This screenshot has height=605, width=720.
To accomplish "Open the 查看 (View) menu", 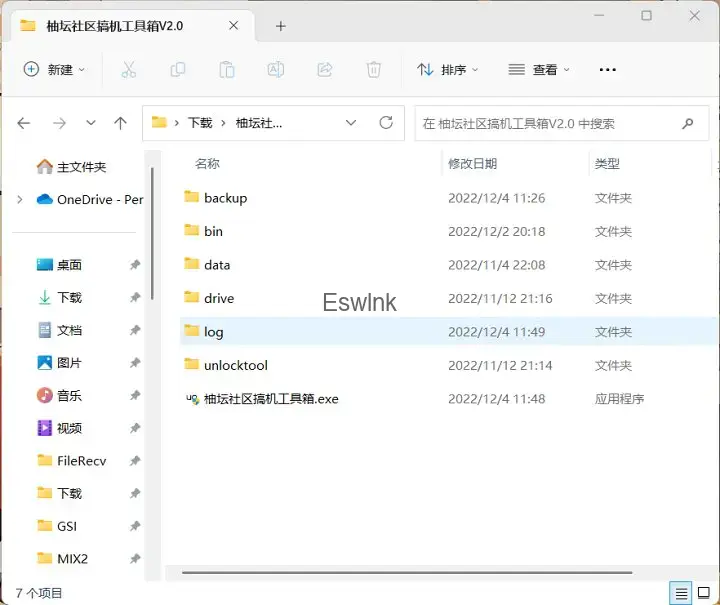I will [539, 70].
